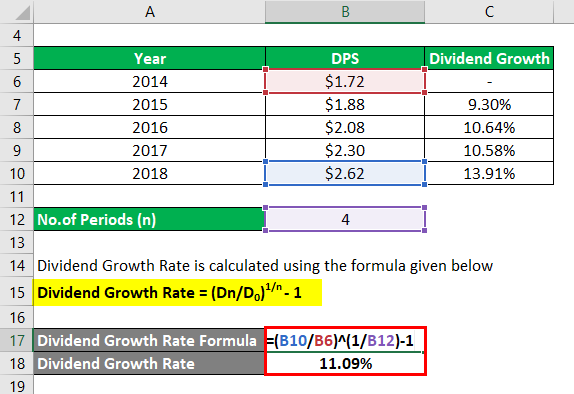Select row 12 header
The width and height of the screenshot is (574, 394).
(x=16, y=220)
